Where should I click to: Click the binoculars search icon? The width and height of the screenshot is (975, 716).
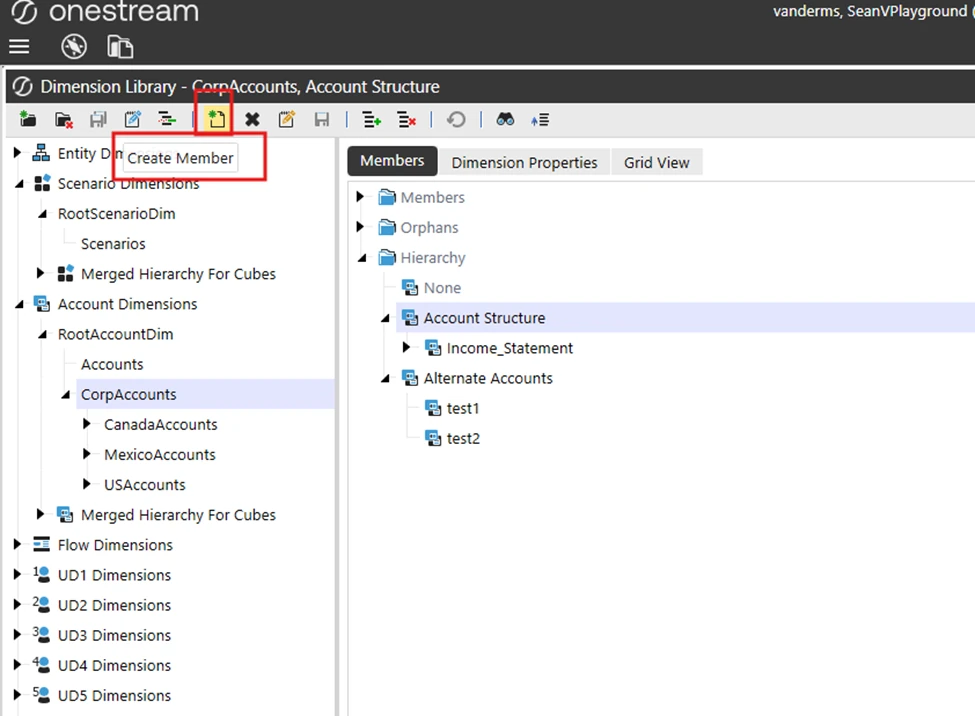[x=505, y=119]
